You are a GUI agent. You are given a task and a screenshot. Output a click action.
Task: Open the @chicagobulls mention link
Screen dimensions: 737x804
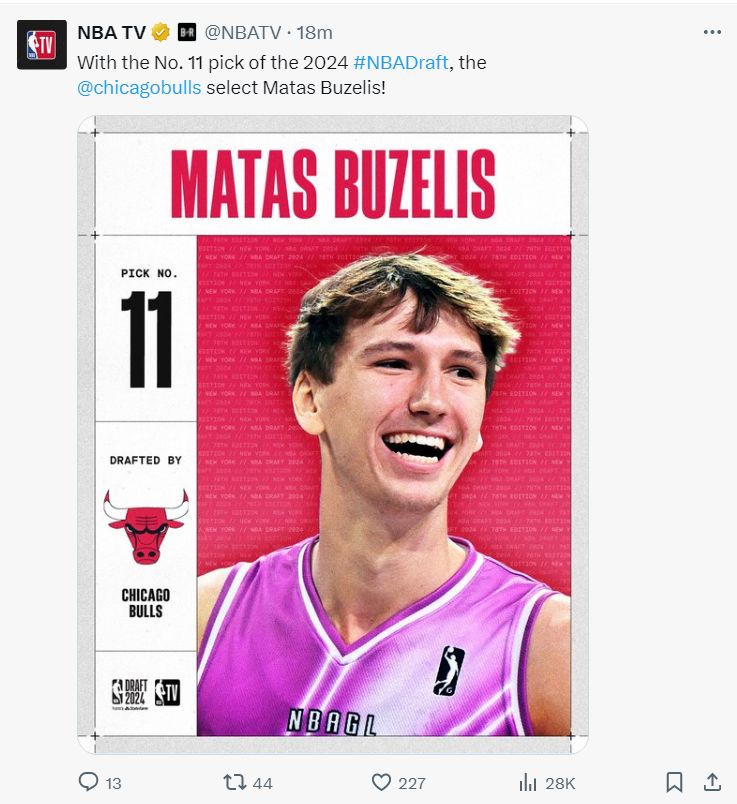tap(139, 88)
